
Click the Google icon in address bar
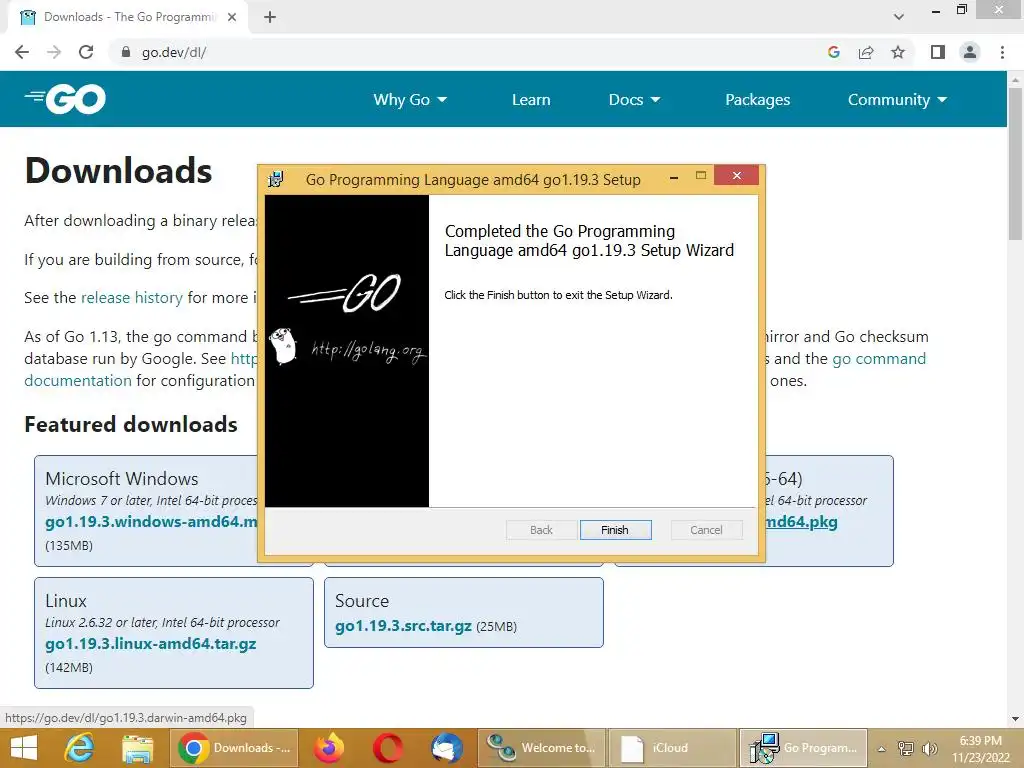[x=833, y=52]
